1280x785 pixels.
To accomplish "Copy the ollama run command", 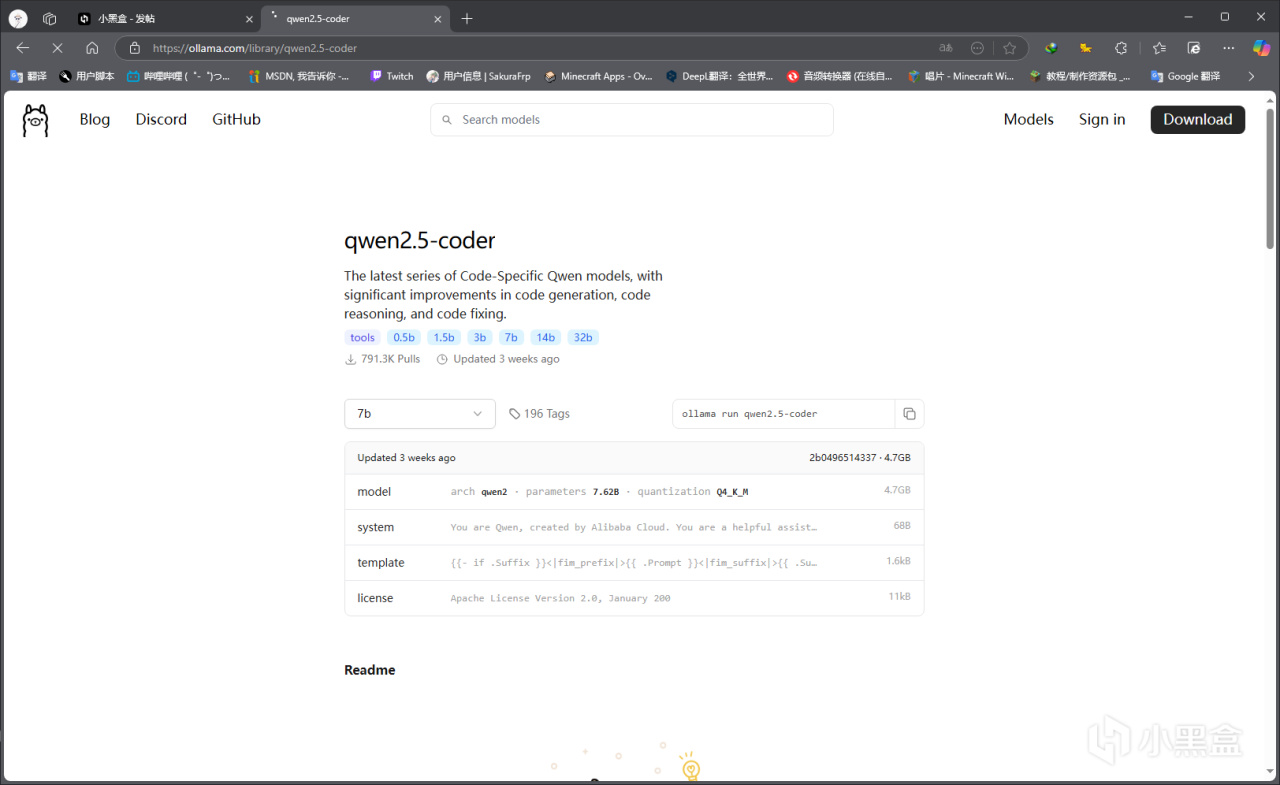I will click(x=909, y=414).
